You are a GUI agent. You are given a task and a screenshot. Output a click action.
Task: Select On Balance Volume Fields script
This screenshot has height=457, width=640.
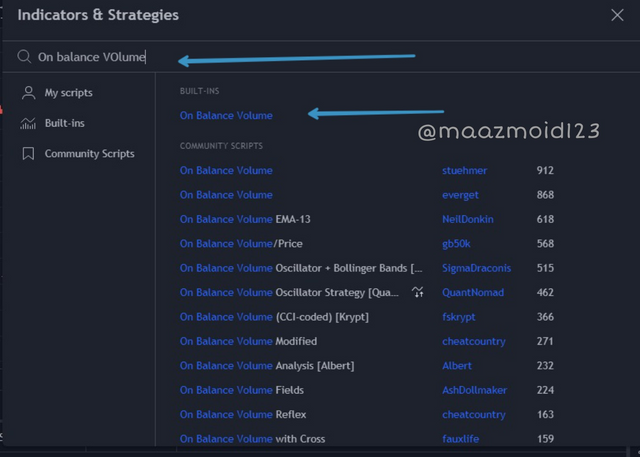242,391
